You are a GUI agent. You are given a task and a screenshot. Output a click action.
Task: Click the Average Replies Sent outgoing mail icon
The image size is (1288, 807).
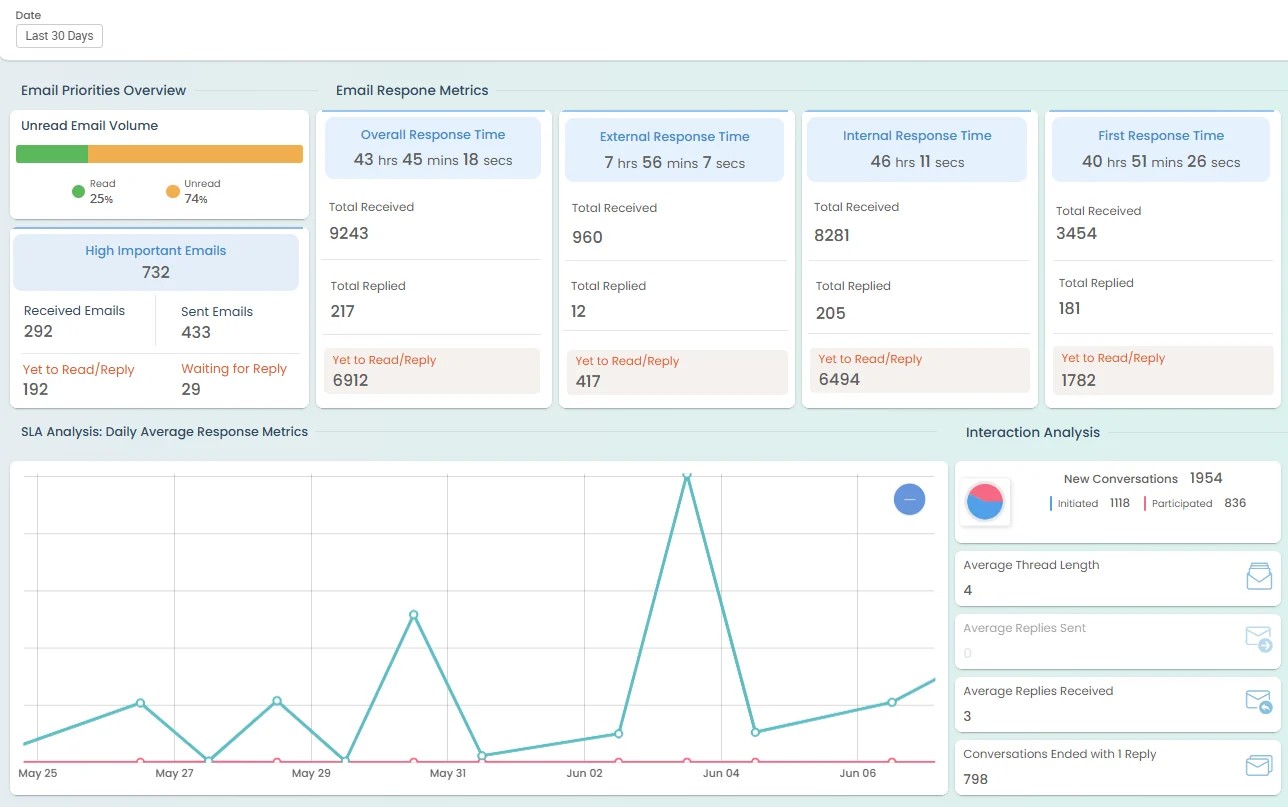pos(1257,638)
